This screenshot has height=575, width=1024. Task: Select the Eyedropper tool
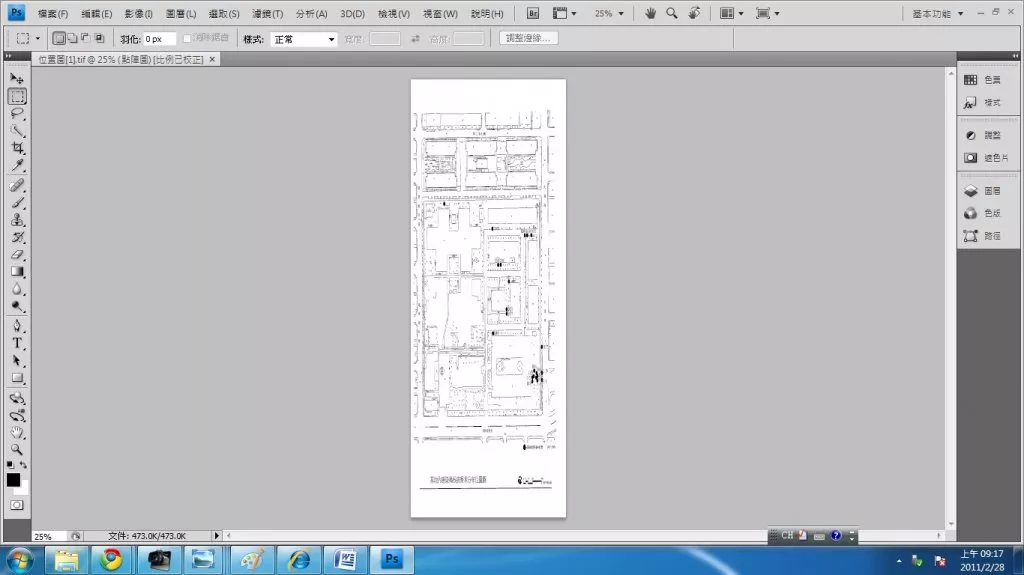pos(17,165)
